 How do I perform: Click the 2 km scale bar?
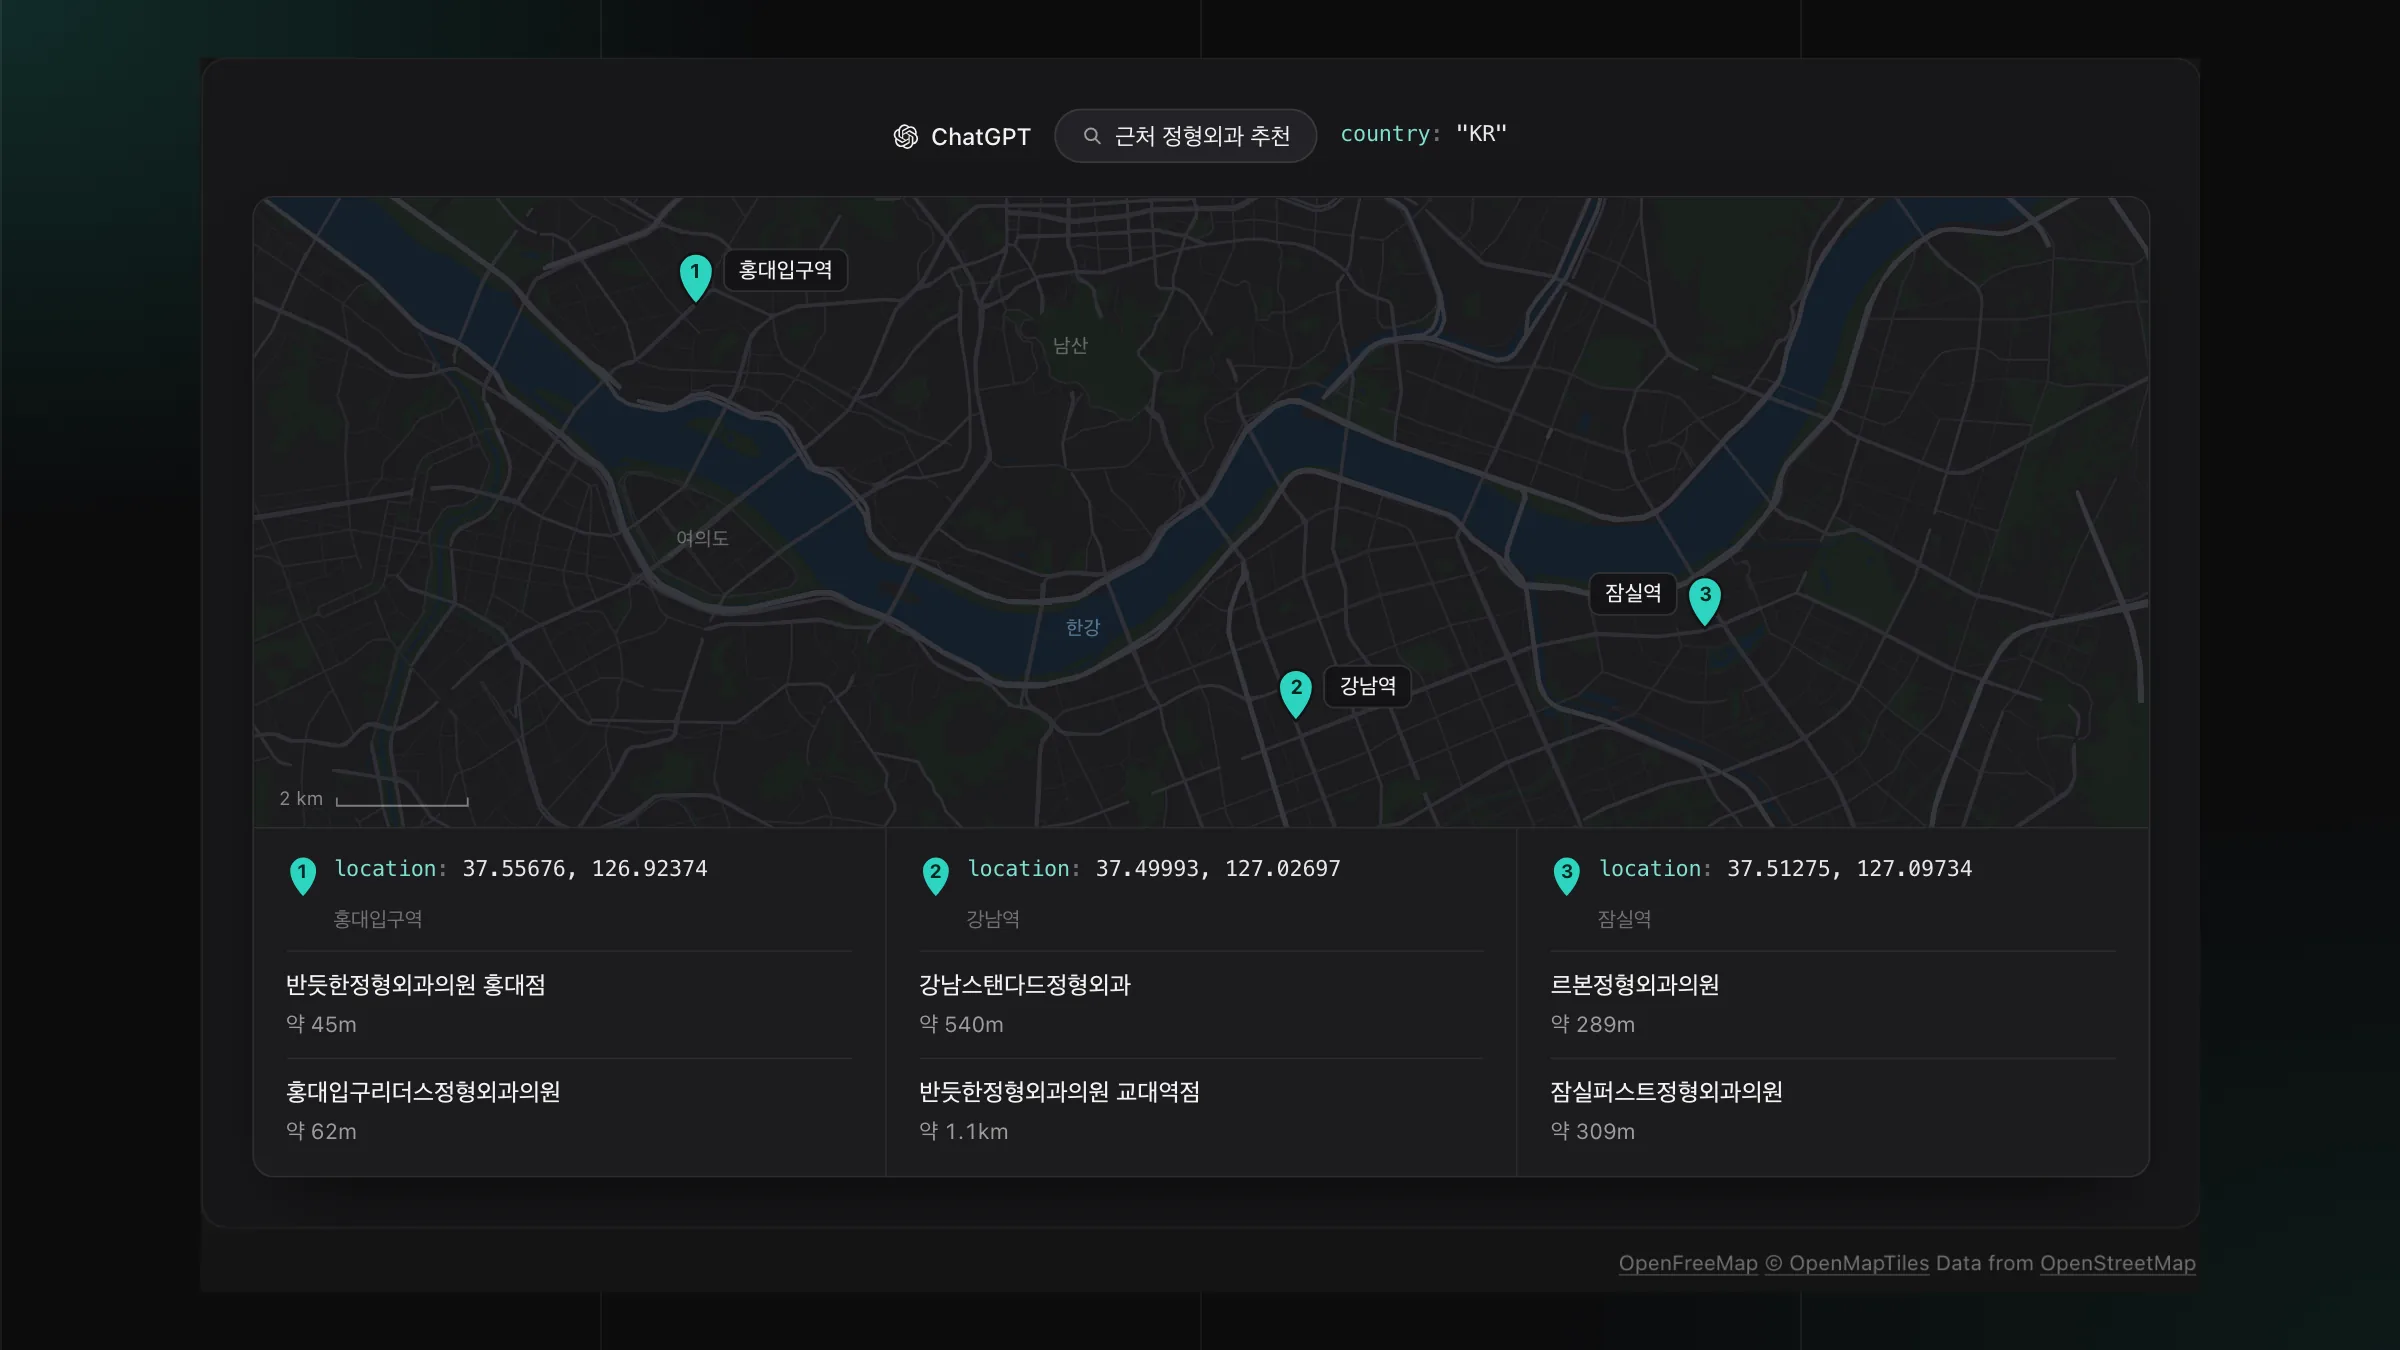click(x=374, y=799)
